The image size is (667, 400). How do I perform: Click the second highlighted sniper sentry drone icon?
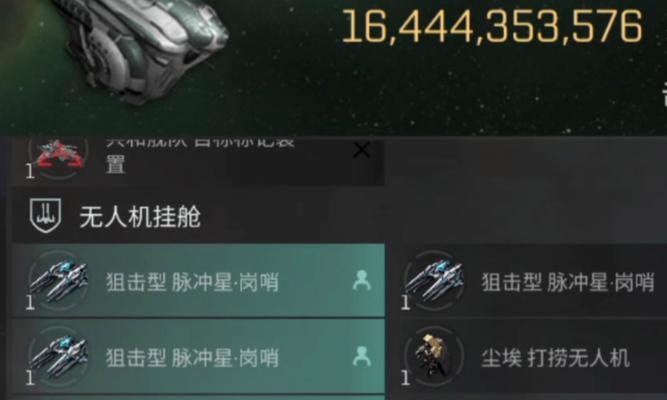pos(59,356)
